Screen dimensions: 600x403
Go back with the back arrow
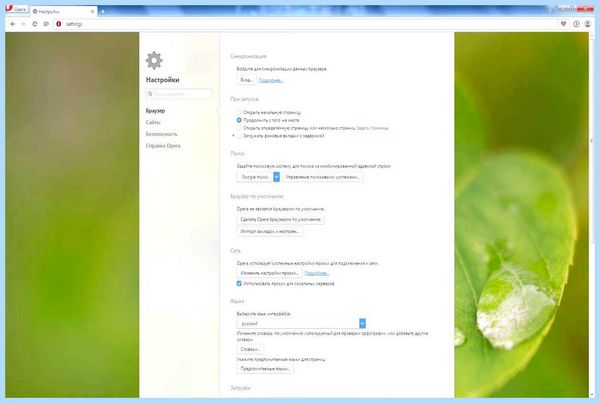[13, 24]
